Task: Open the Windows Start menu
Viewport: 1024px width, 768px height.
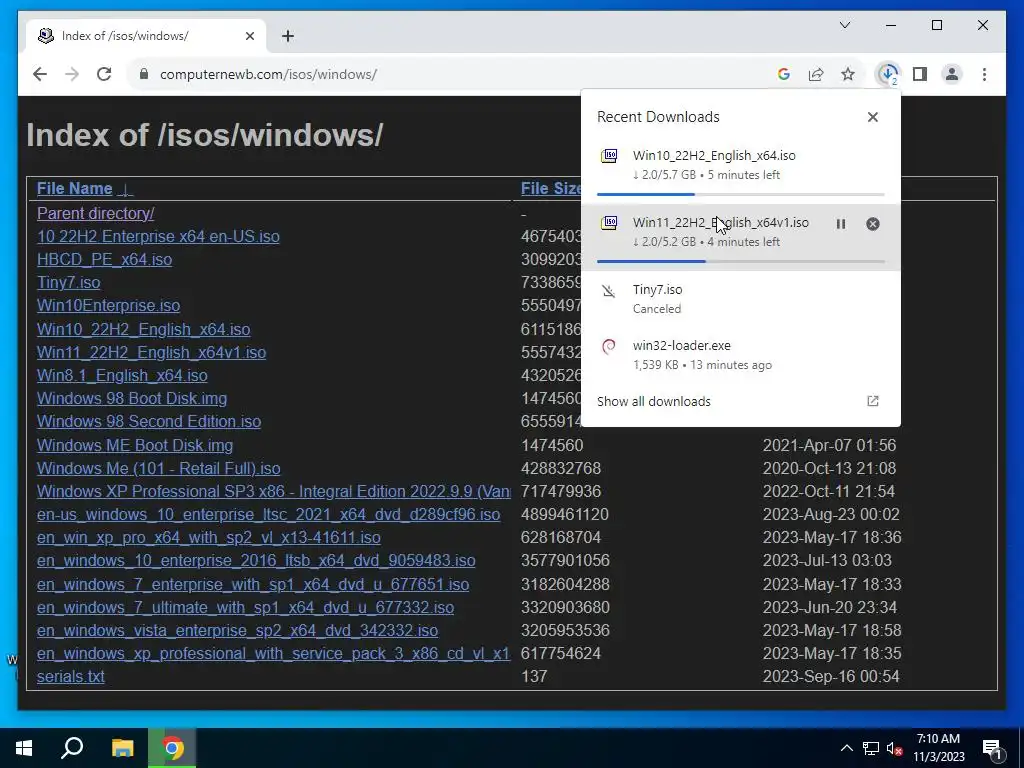Action: tap(24, 748)
